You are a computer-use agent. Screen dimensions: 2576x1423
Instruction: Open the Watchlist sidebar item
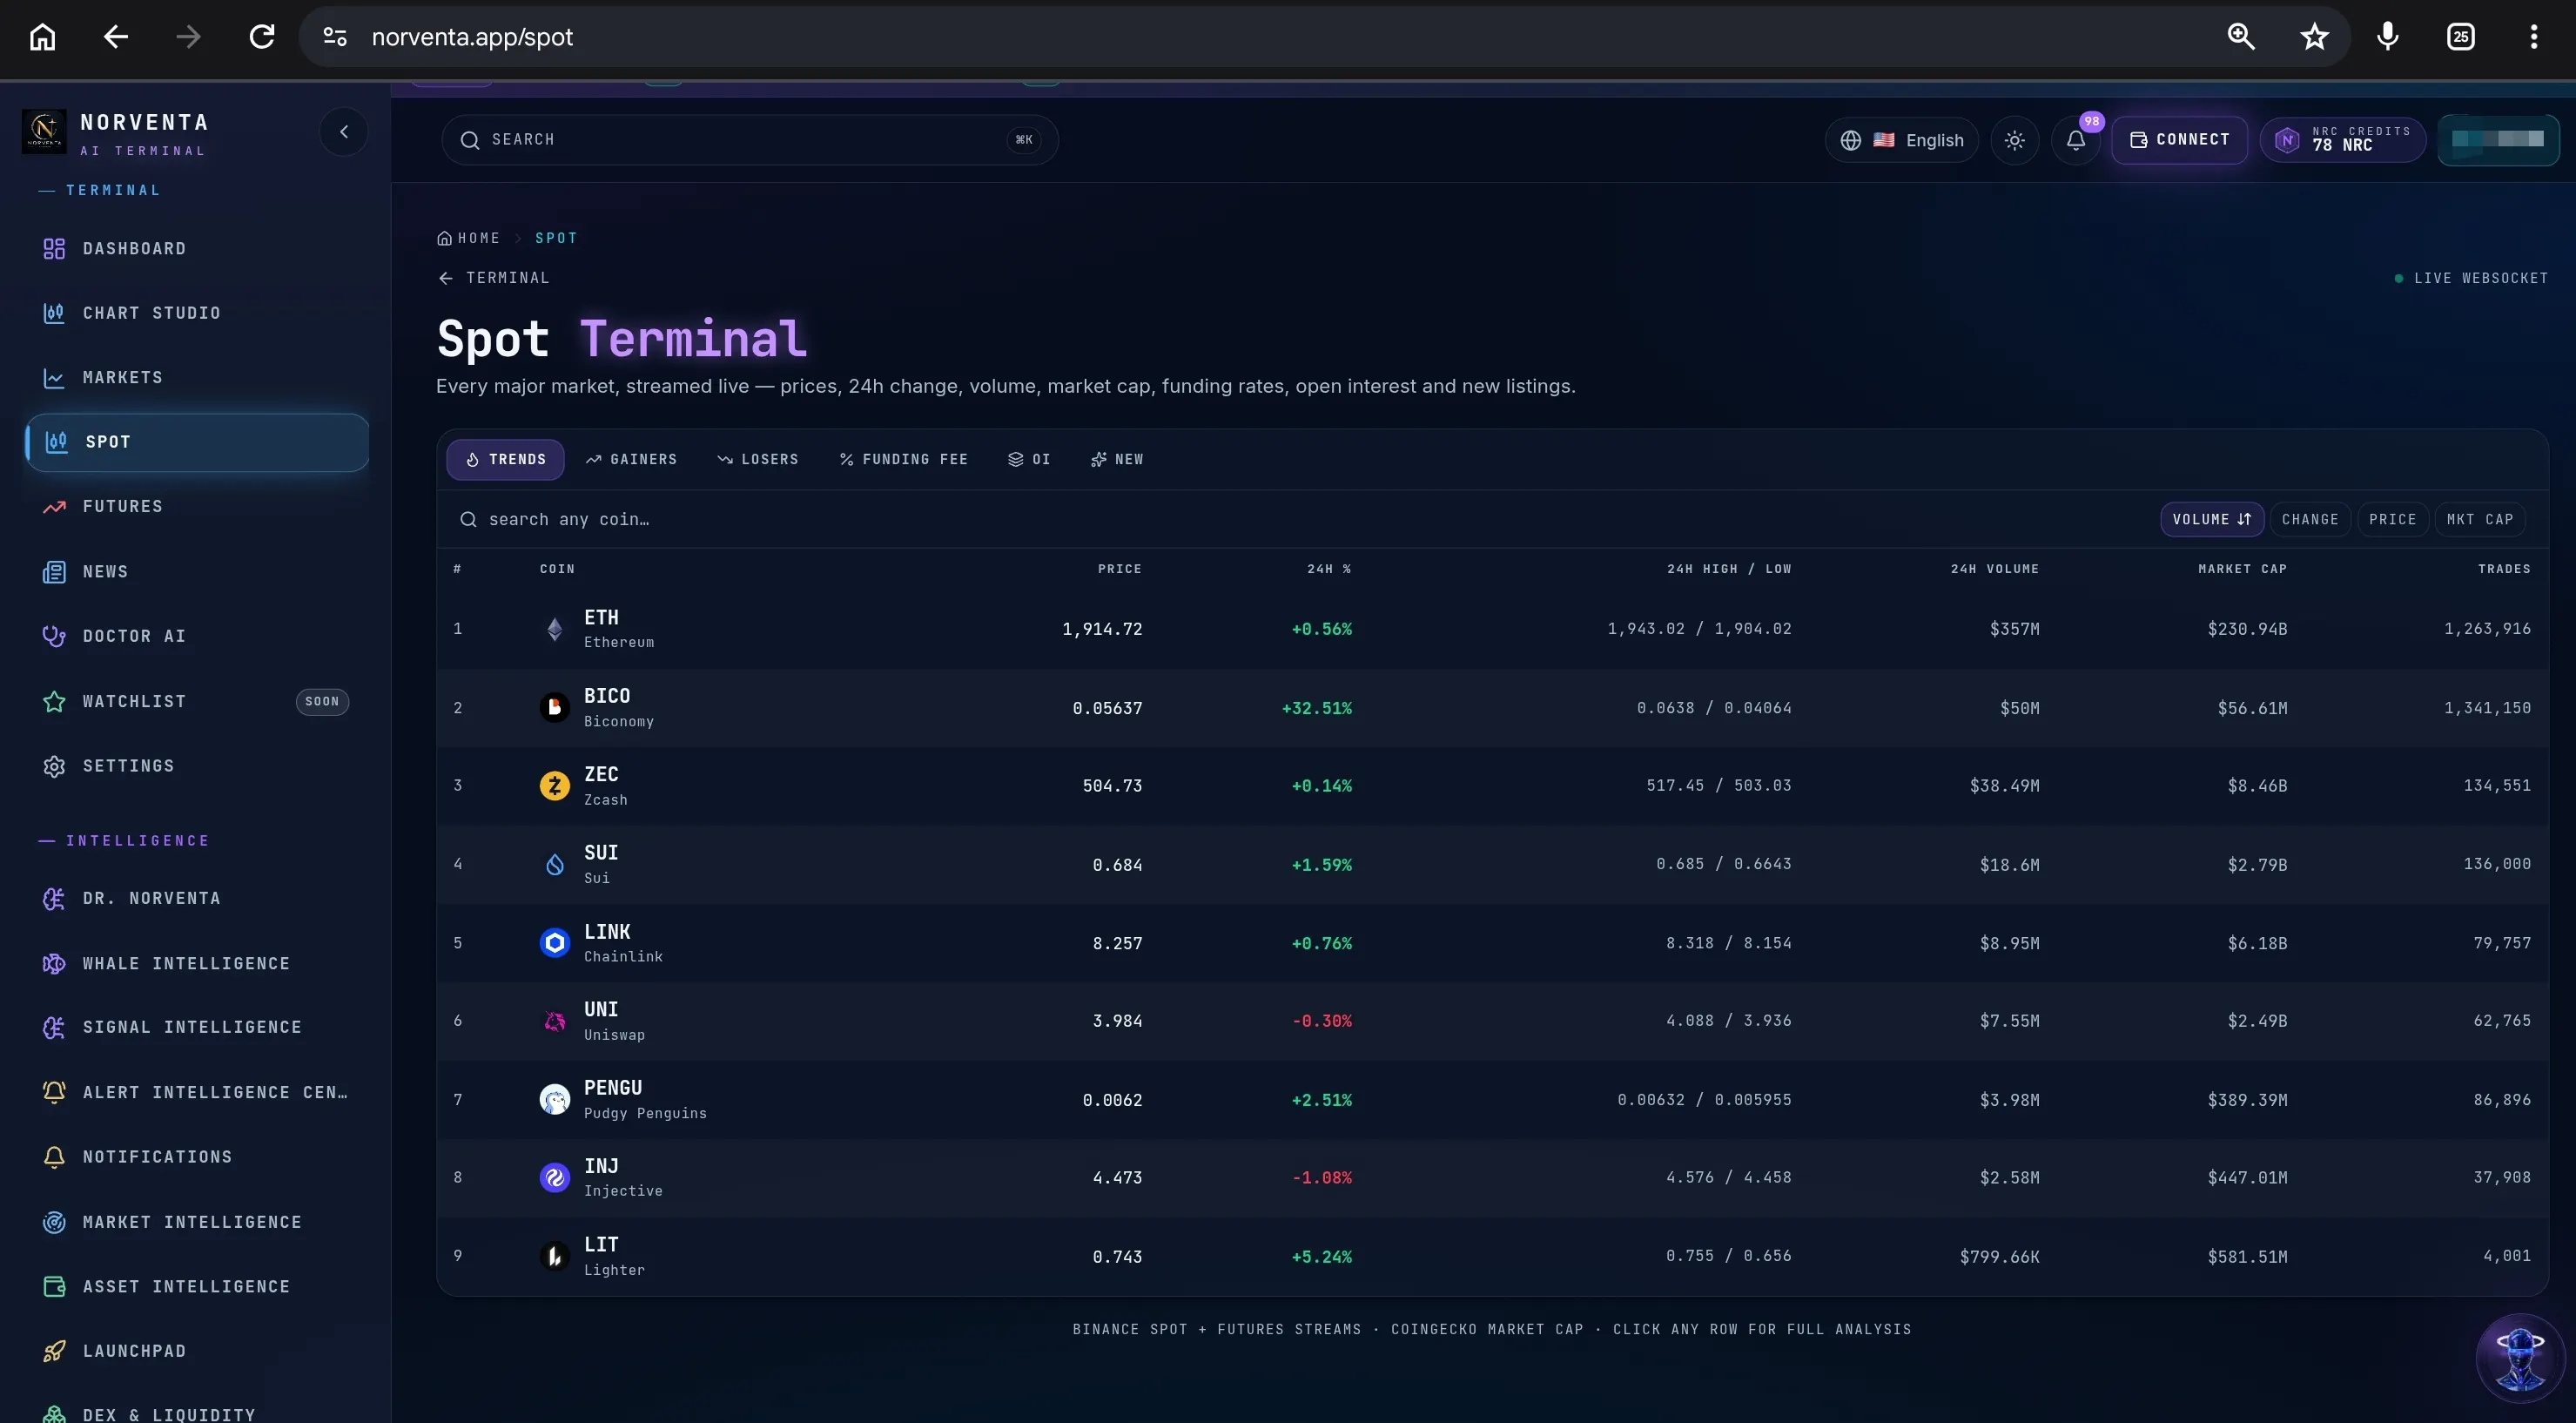coord(196,701)
